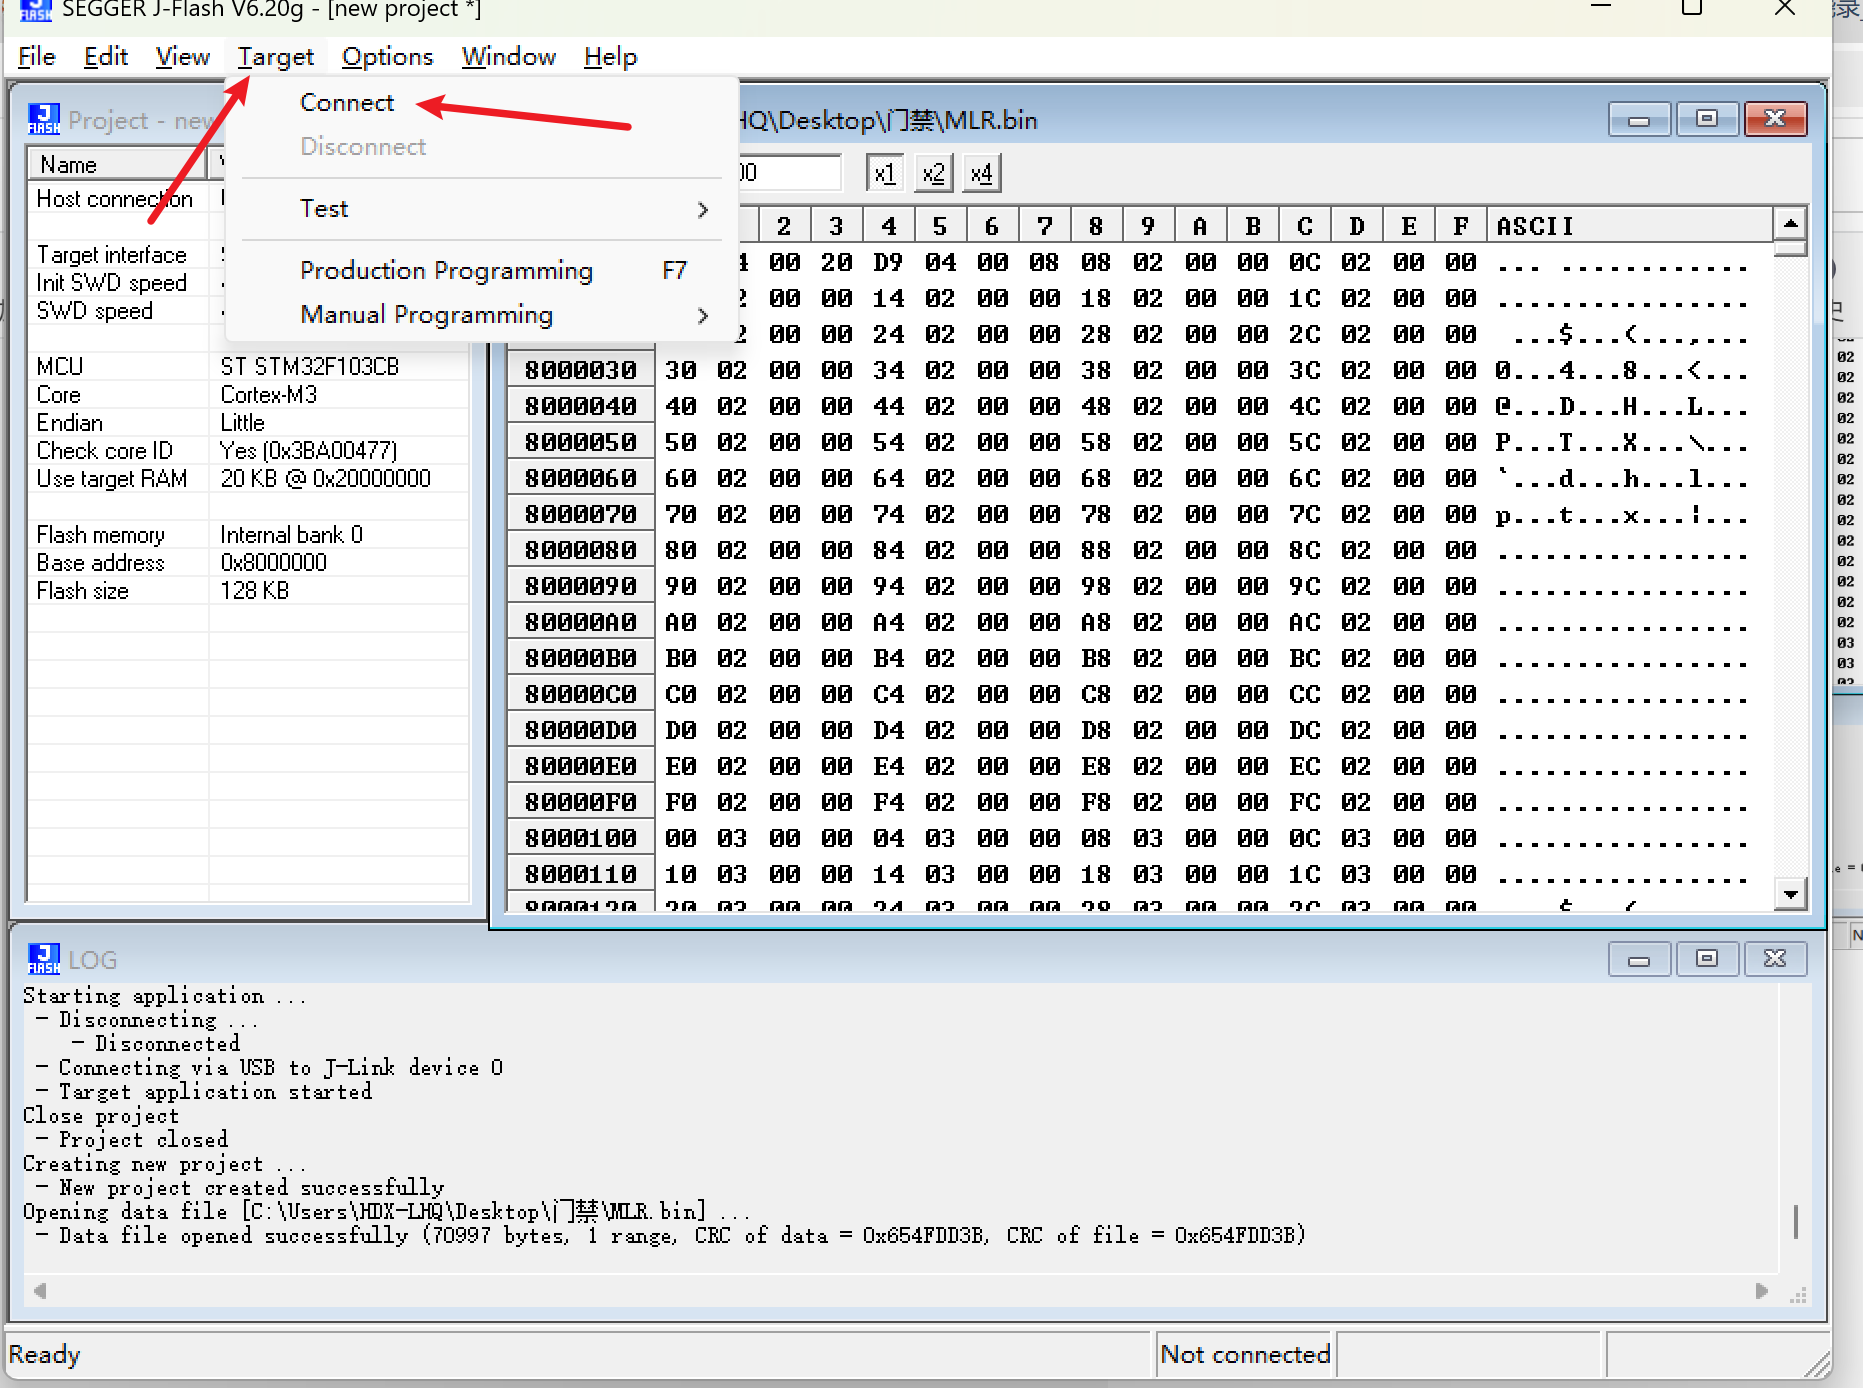Click the ST STM32F103CB value
This screenshot has width=1863, height=1388.
pyautogui.click(x=309, y=367)
